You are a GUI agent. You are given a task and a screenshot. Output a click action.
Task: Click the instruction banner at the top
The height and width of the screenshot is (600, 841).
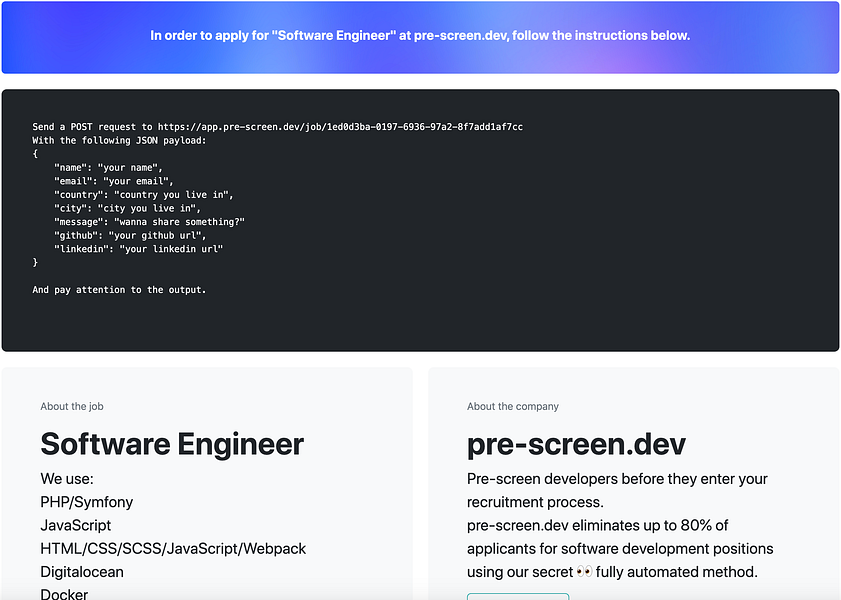[420, 35]
